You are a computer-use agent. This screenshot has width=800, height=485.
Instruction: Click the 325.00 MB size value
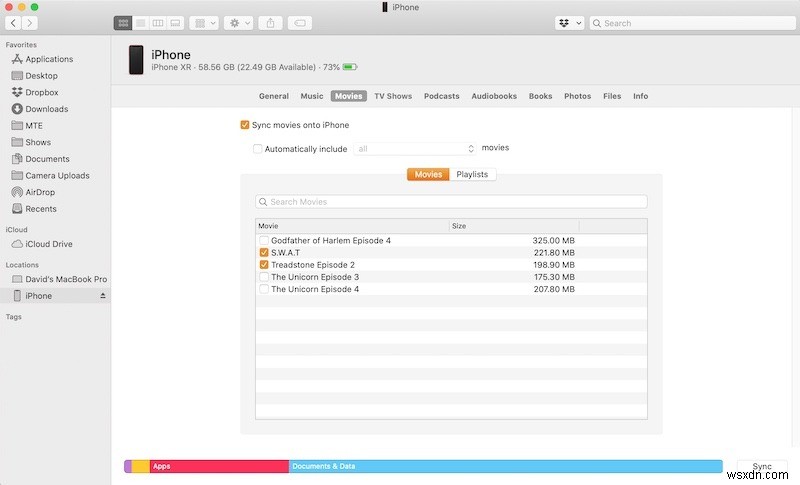[554, 240]
